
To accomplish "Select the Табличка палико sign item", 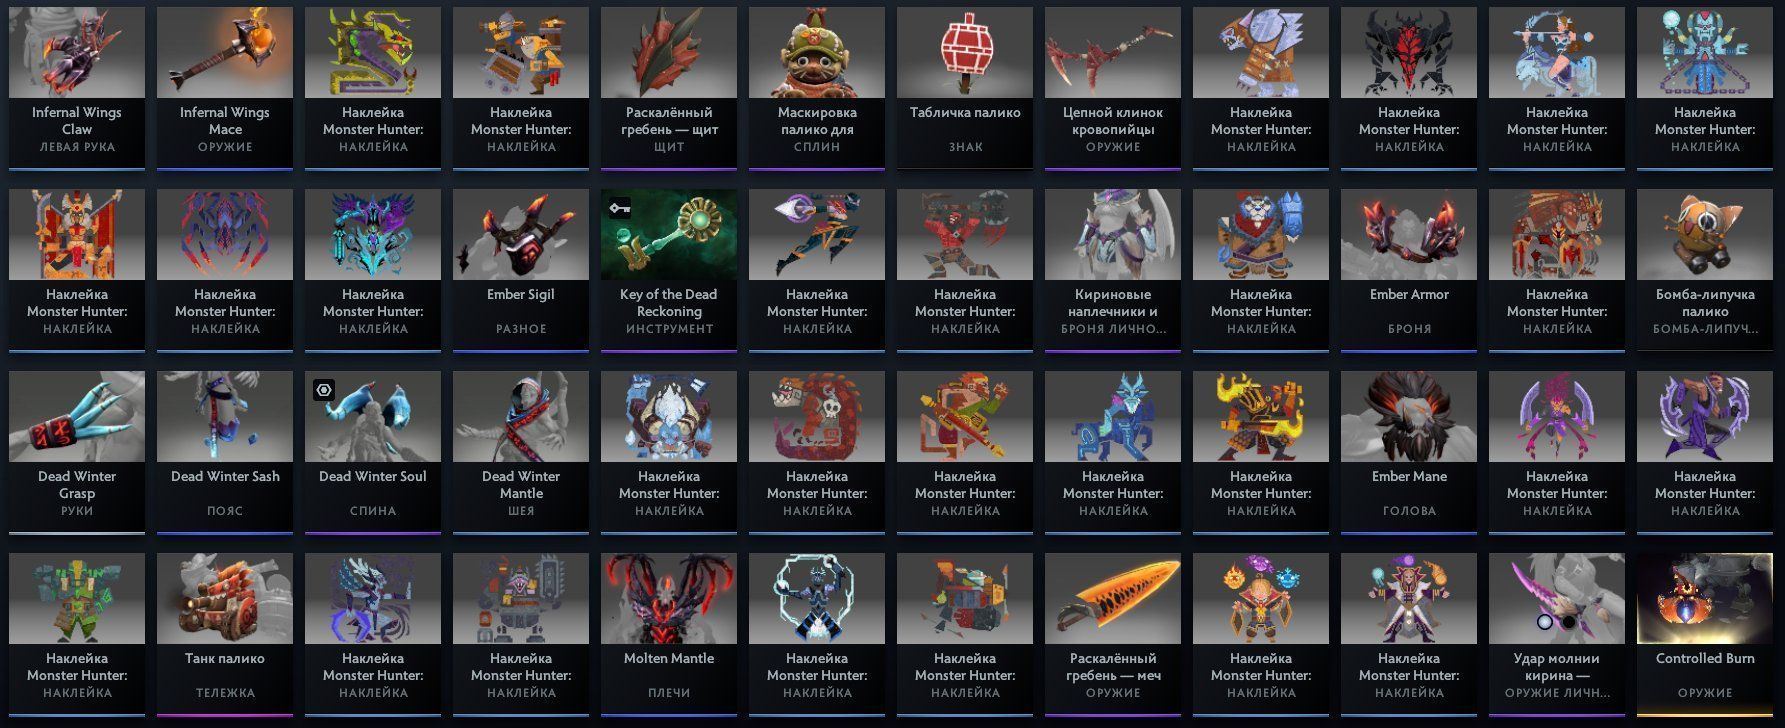I will click(x=965, y=88).
